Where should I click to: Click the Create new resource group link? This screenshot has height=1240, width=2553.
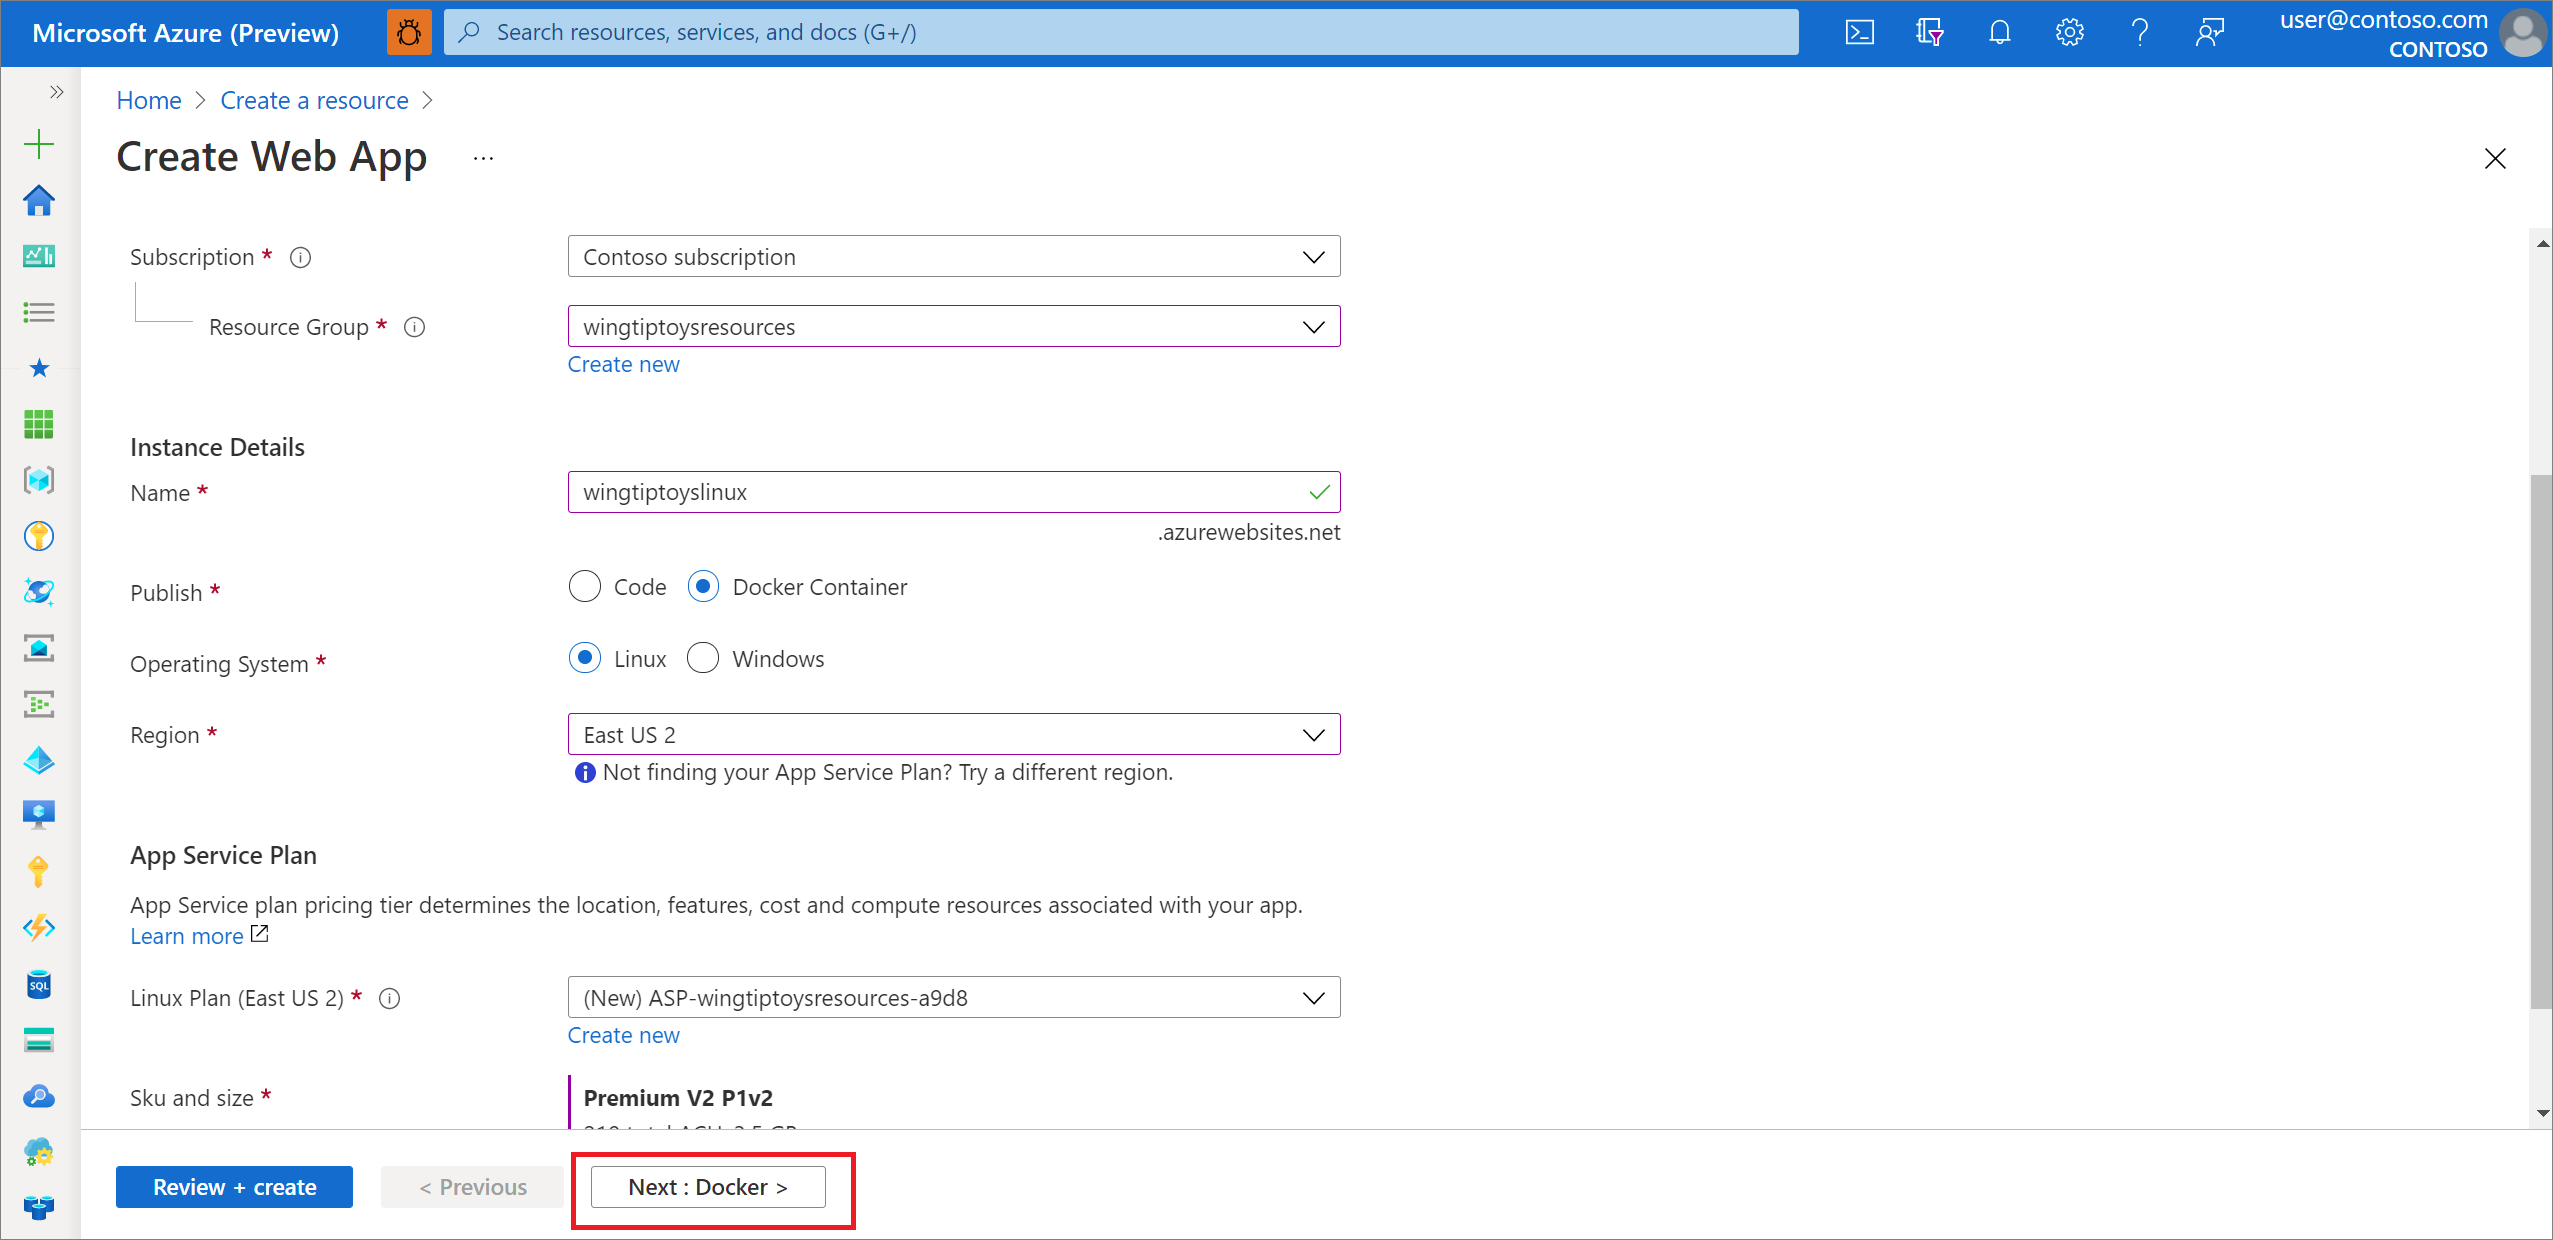622,363
